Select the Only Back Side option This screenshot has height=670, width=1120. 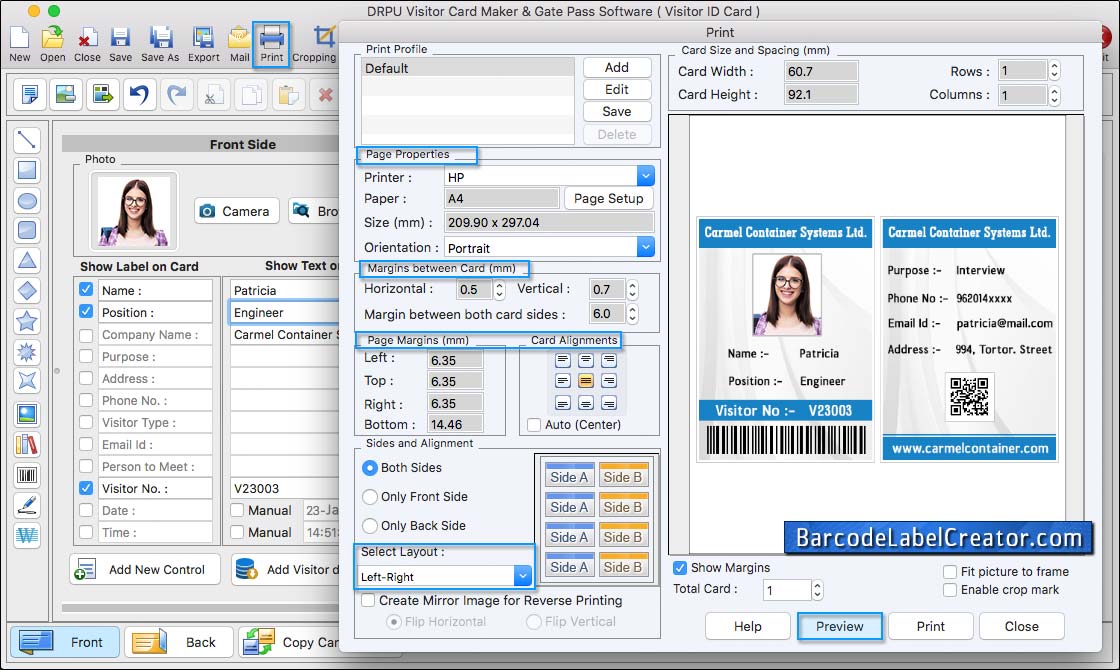coord(369,526)
